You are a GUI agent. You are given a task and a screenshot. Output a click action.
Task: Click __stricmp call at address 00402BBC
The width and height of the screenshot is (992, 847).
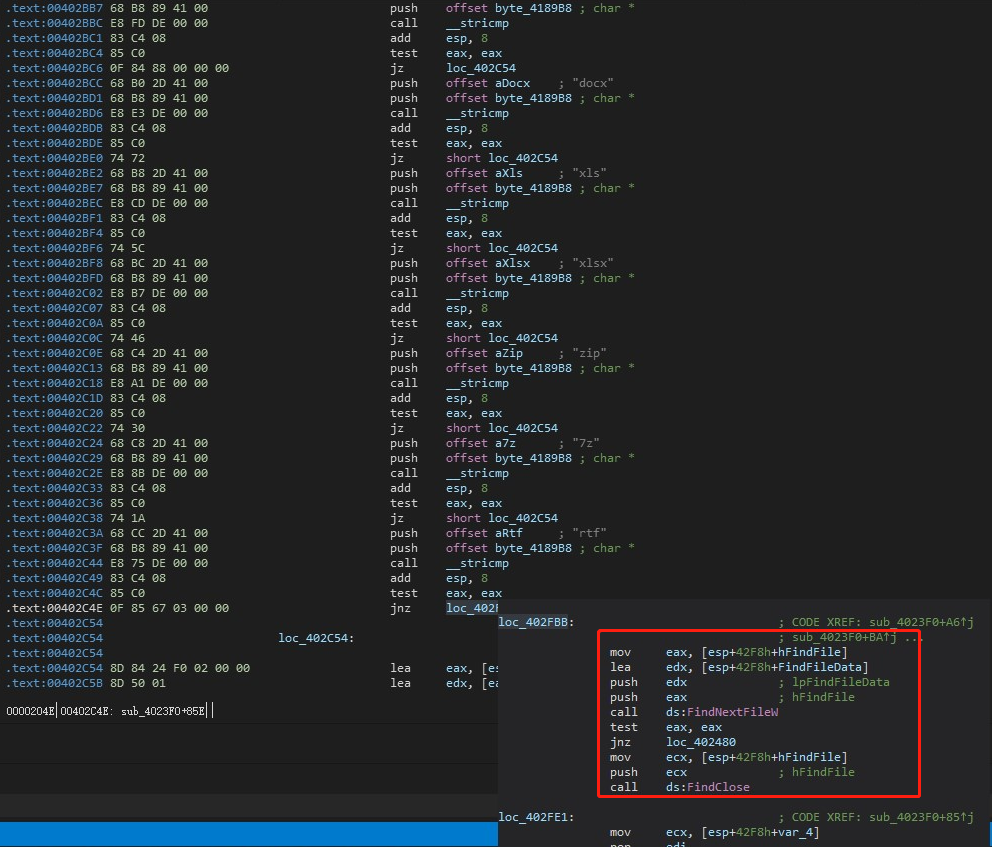tap(477, 23)
